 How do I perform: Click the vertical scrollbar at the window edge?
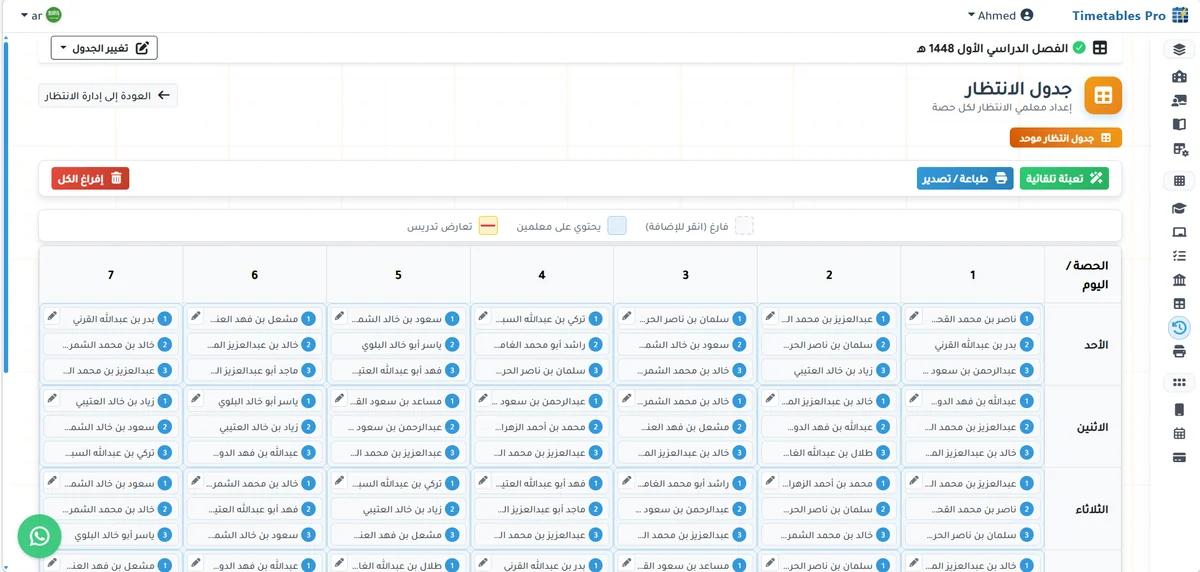coord(7,205)
